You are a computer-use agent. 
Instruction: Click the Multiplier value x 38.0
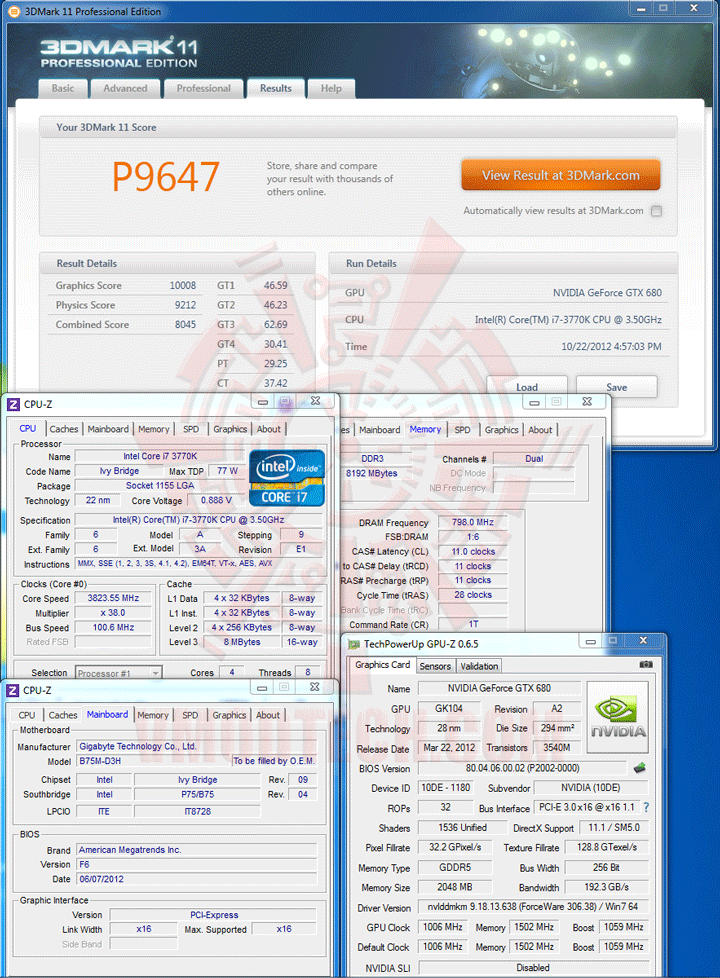click(x=114, y=612)
